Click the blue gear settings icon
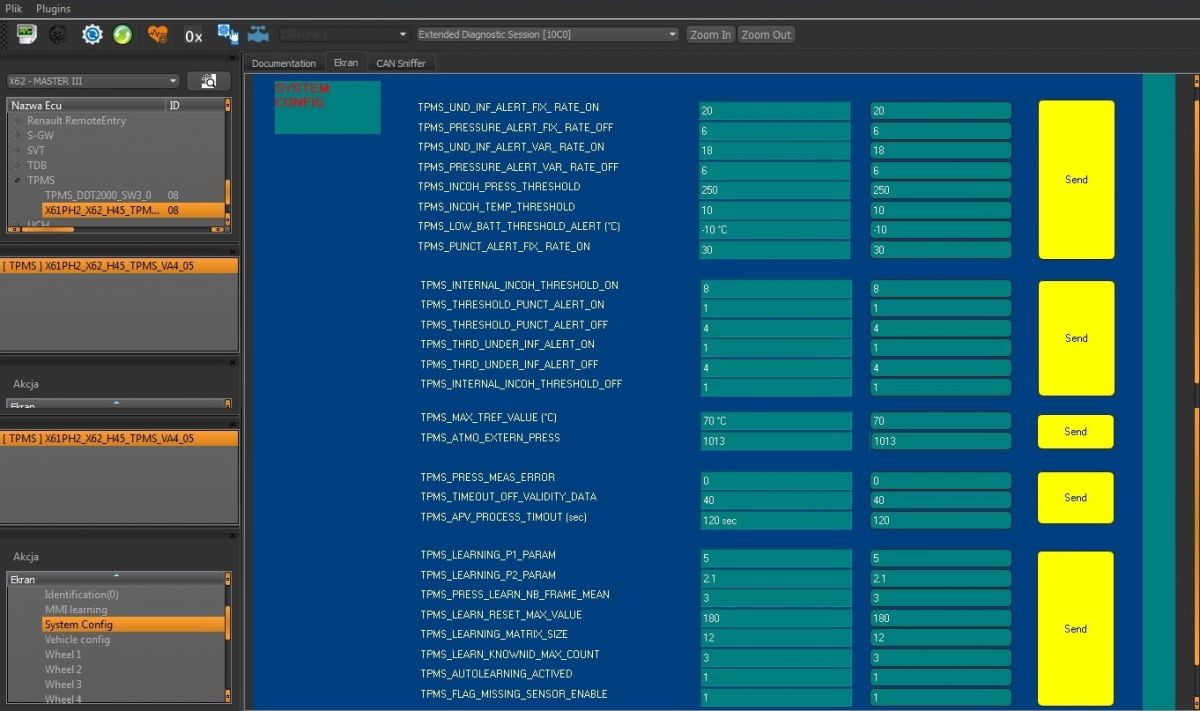Screen dimensions: 1200x711 tap(92, 35)
